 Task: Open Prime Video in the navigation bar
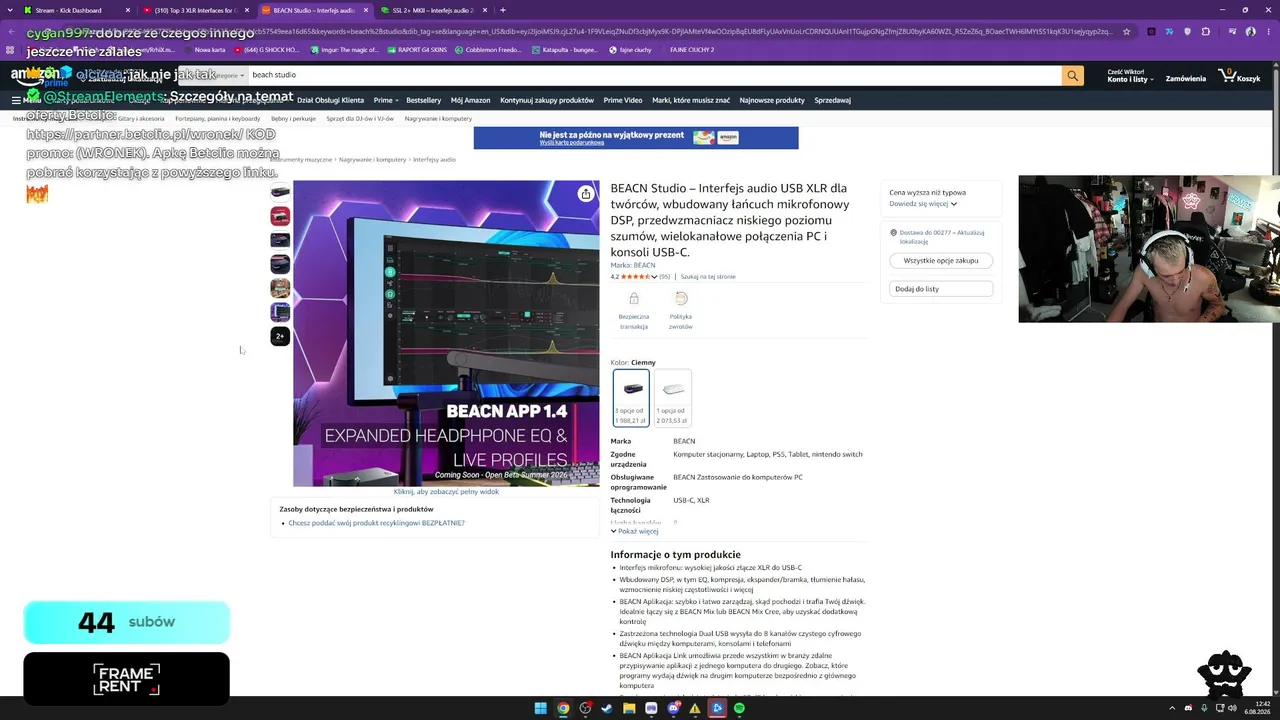tap(623, 100)
